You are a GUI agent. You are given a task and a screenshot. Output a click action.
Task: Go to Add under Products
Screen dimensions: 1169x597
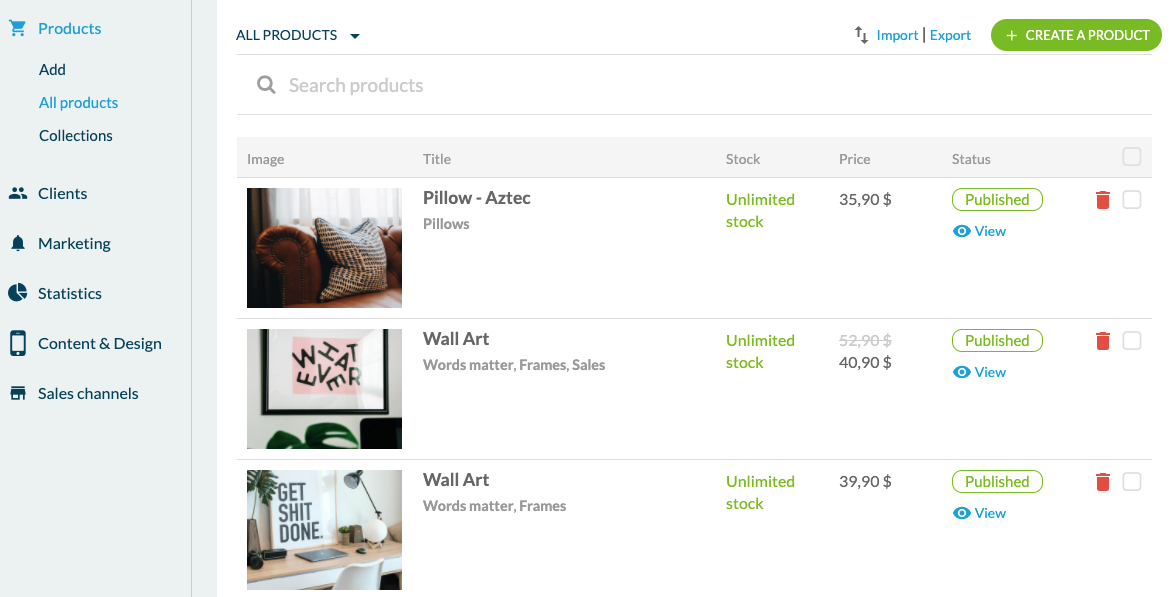[x=52, y=70]
